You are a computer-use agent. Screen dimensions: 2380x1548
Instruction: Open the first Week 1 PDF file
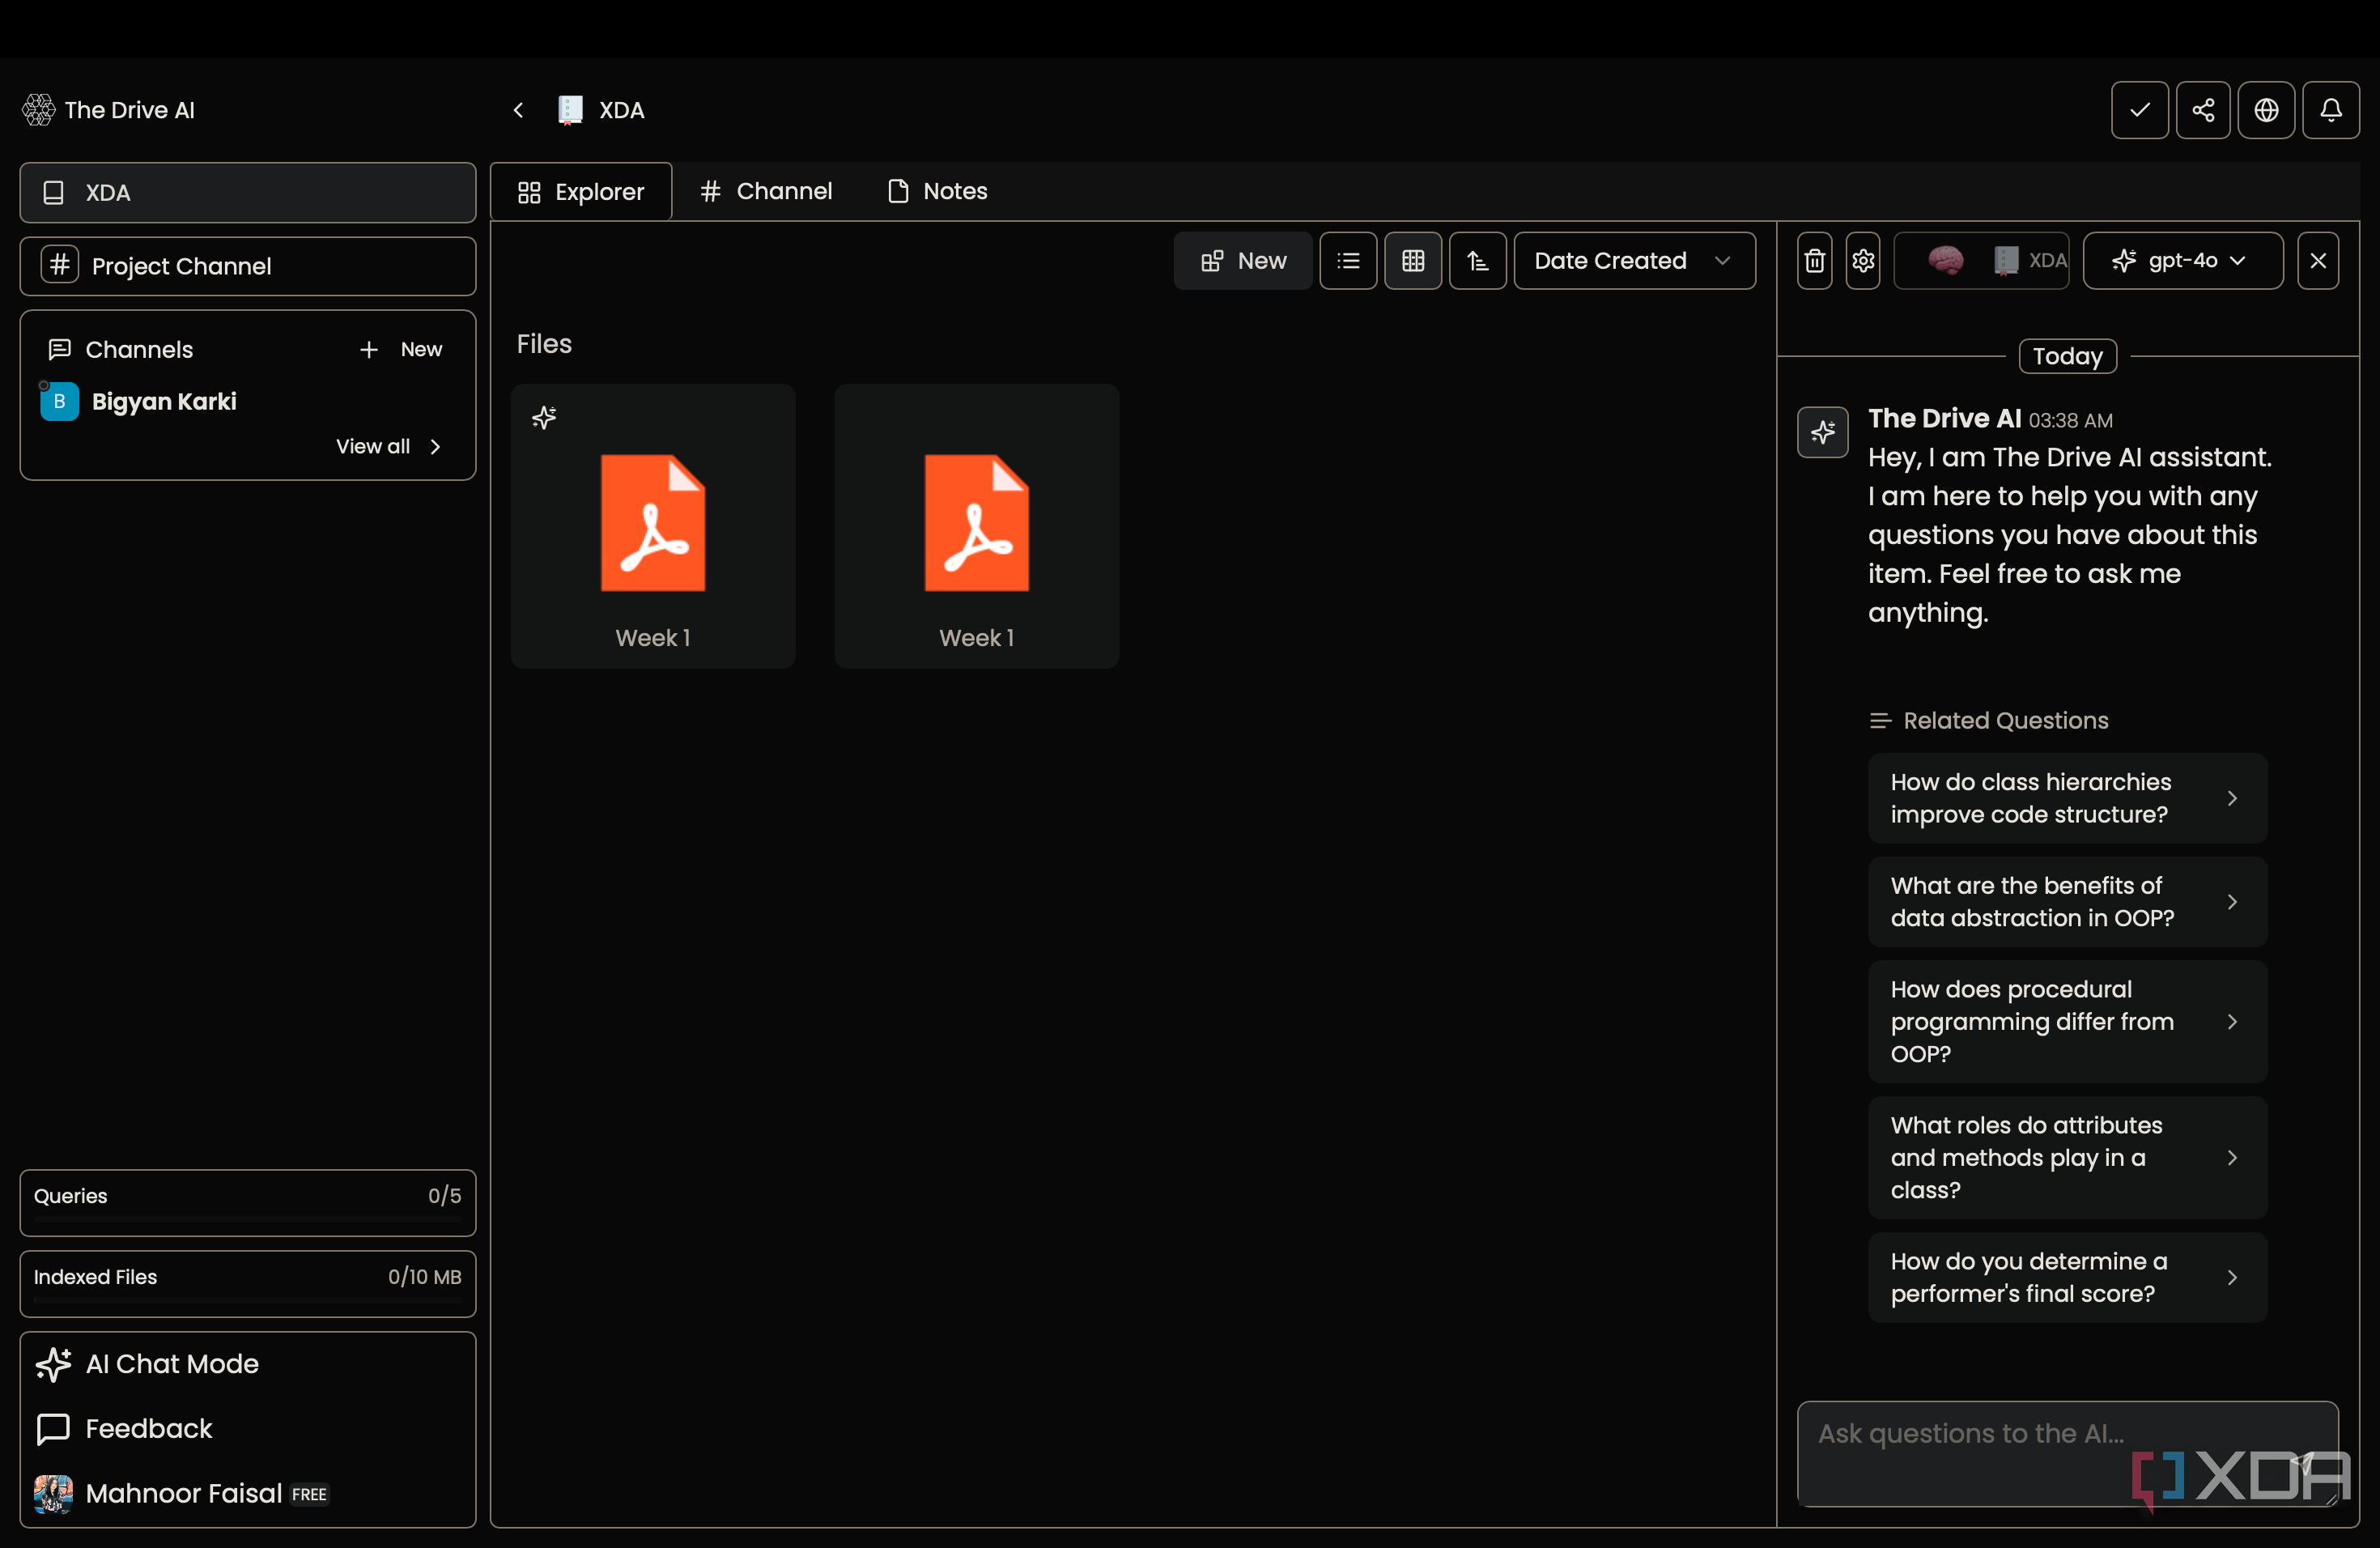point(653,526)
